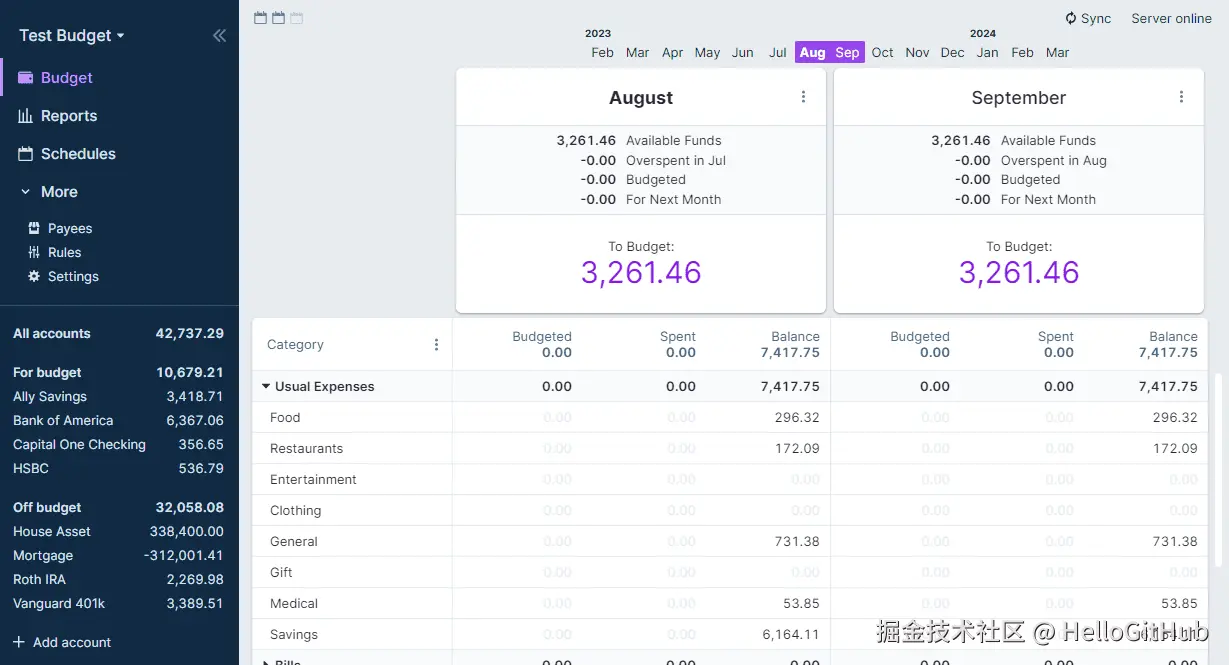1229x665 pixels.
Task: Select Oct in the month picker
Action: [882, 53]
